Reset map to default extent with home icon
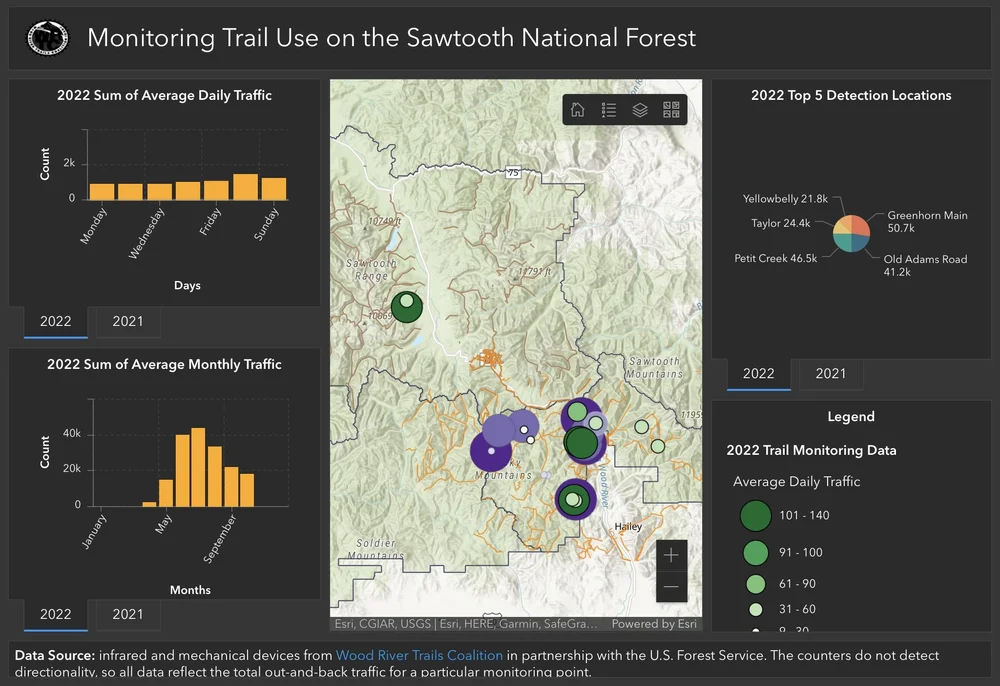1000x686 pixels. 576,110
